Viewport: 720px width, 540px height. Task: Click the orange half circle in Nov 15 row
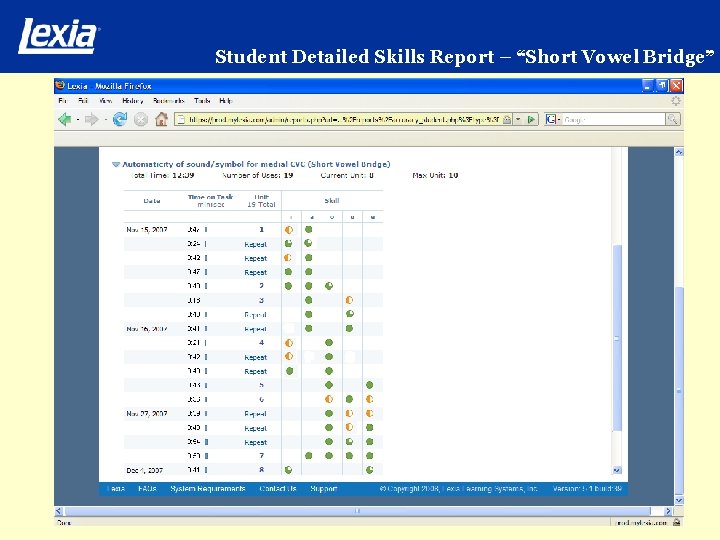[x=289, y=230]
